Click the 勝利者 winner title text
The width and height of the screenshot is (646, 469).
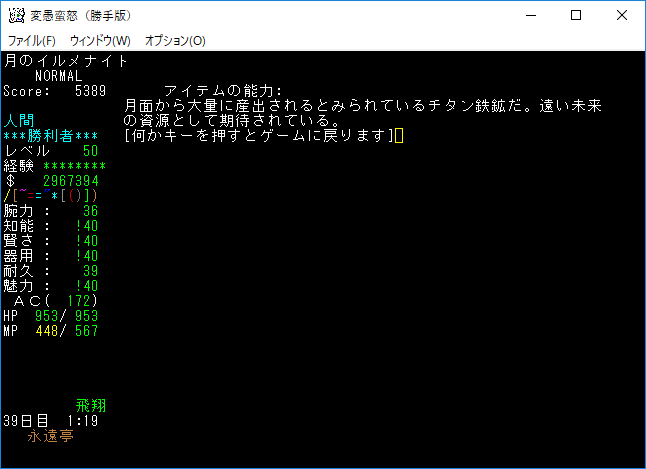pos(50,136)
